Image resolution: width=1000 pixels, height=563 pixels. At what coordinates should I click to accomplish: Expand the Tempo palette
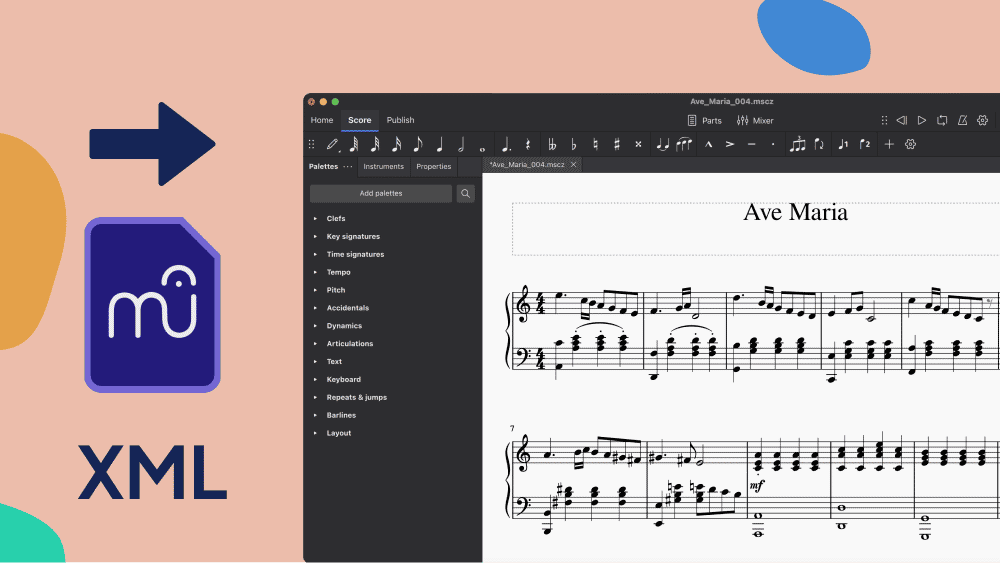pos(315,272)
